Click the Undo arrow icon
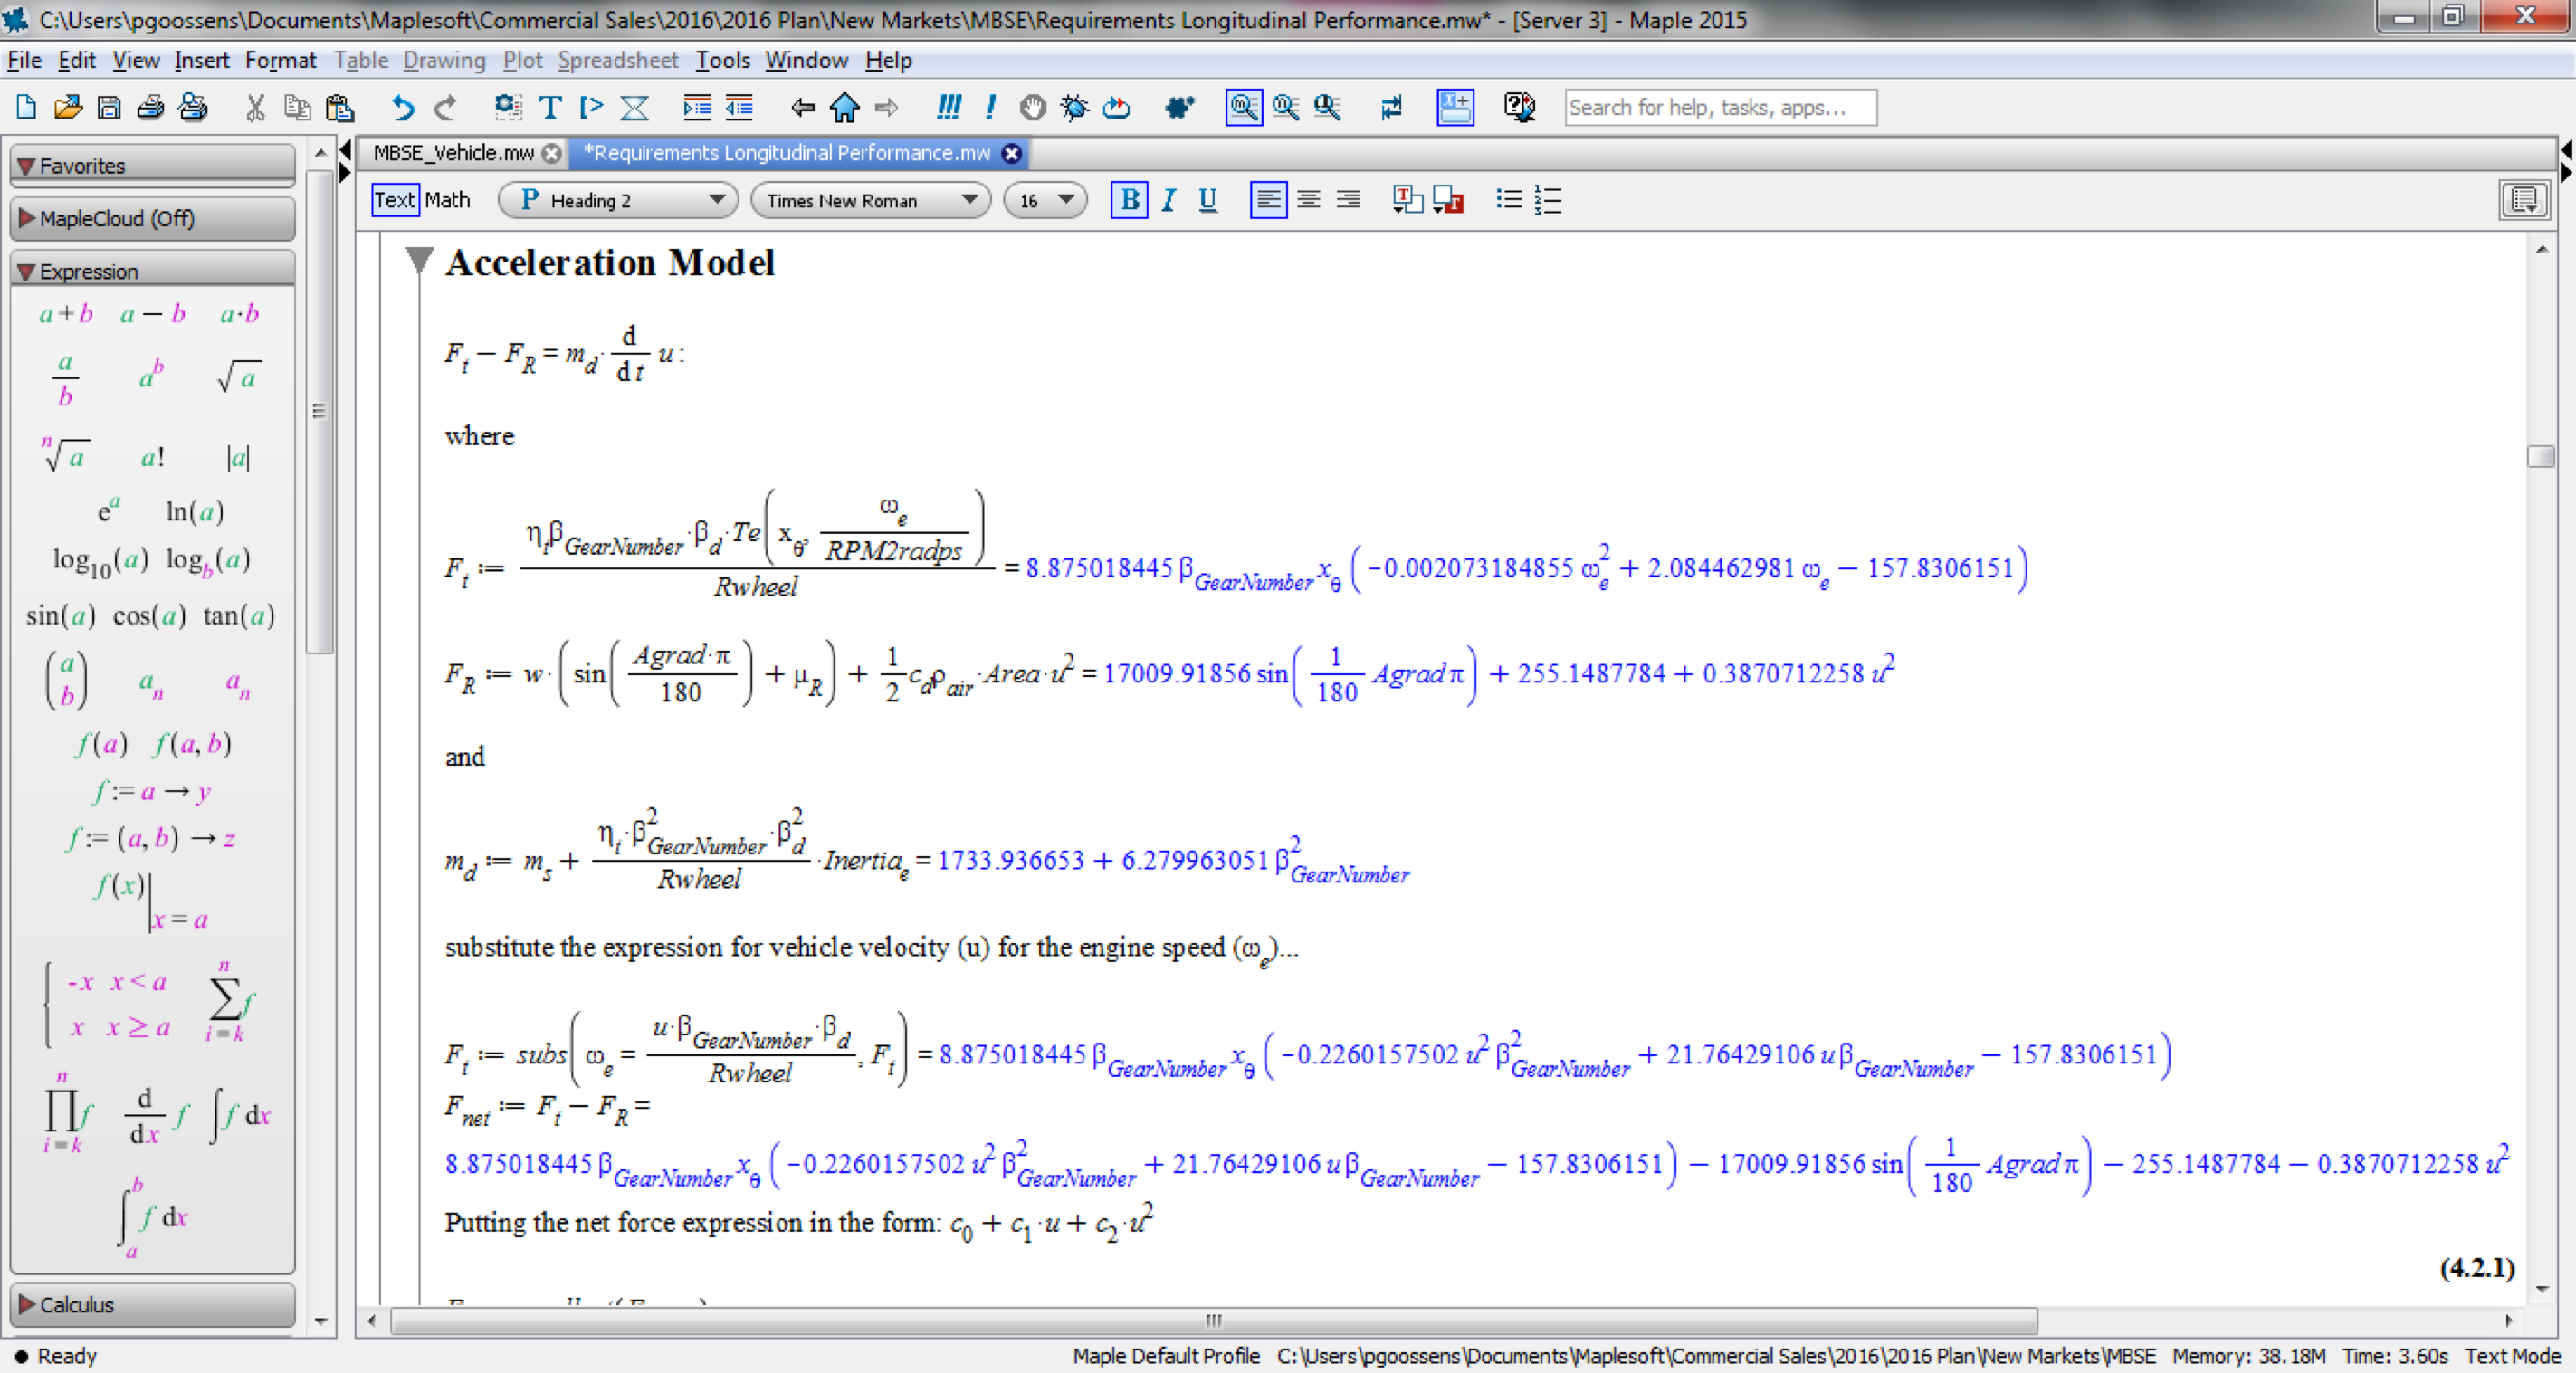 pos(403,107)
